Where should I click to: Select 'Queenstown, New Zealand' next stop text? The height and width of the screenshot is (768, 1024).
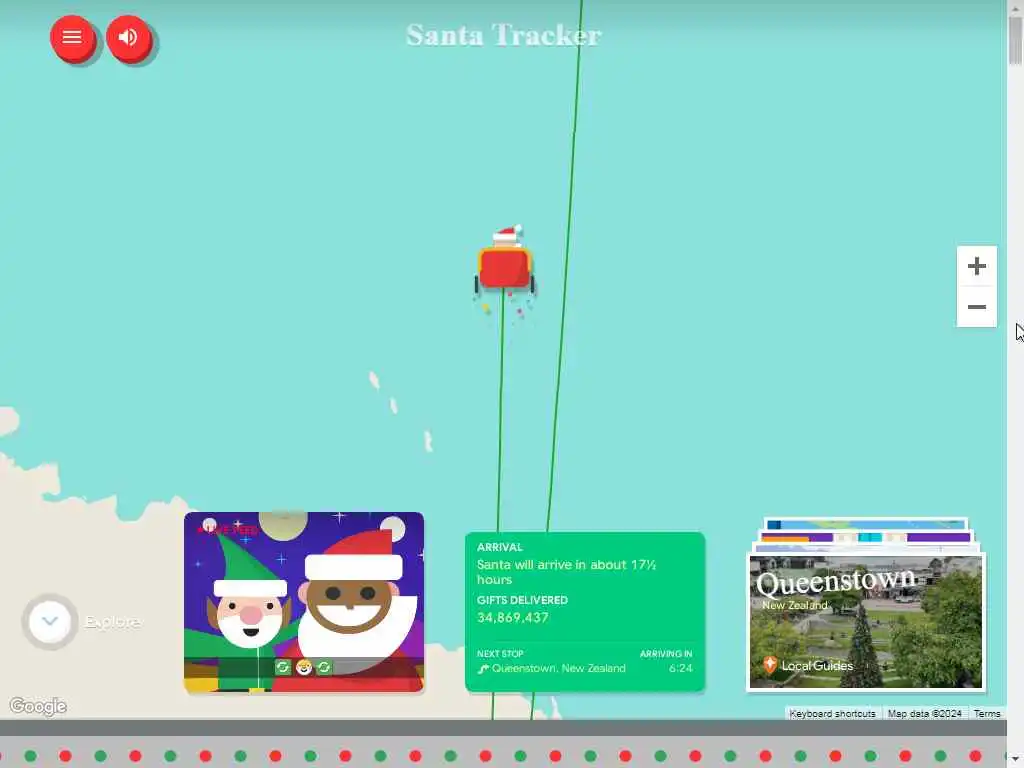[558, 668]
